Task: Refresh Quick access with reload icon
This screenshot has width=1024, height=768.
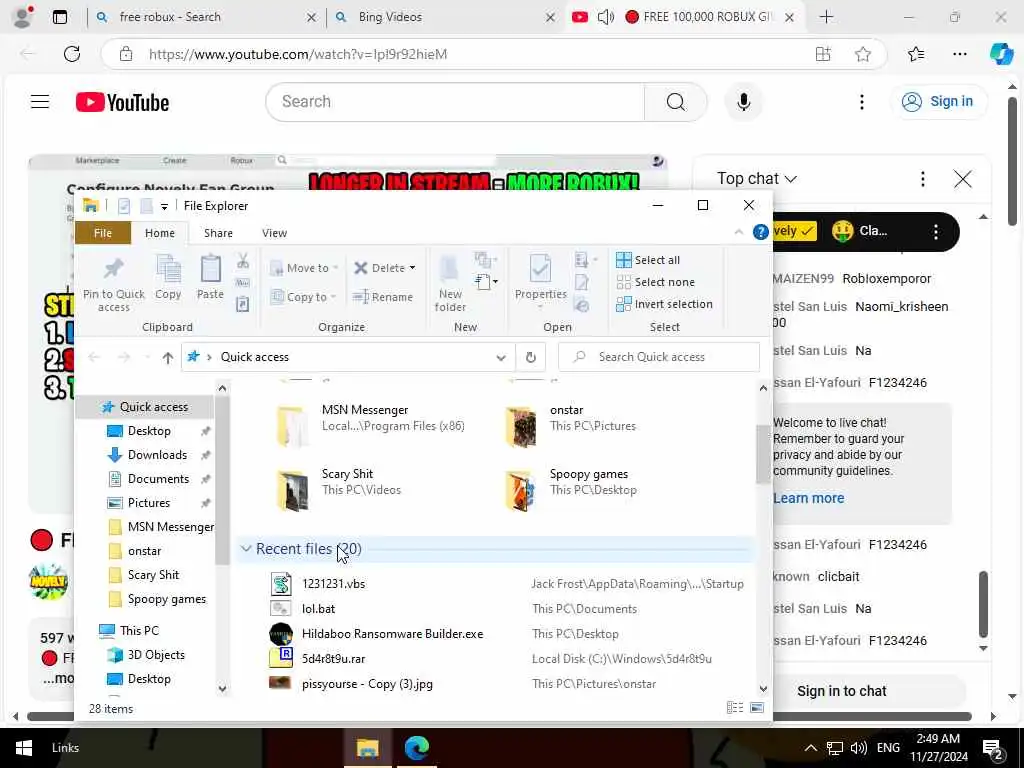Action: [531, 357]
